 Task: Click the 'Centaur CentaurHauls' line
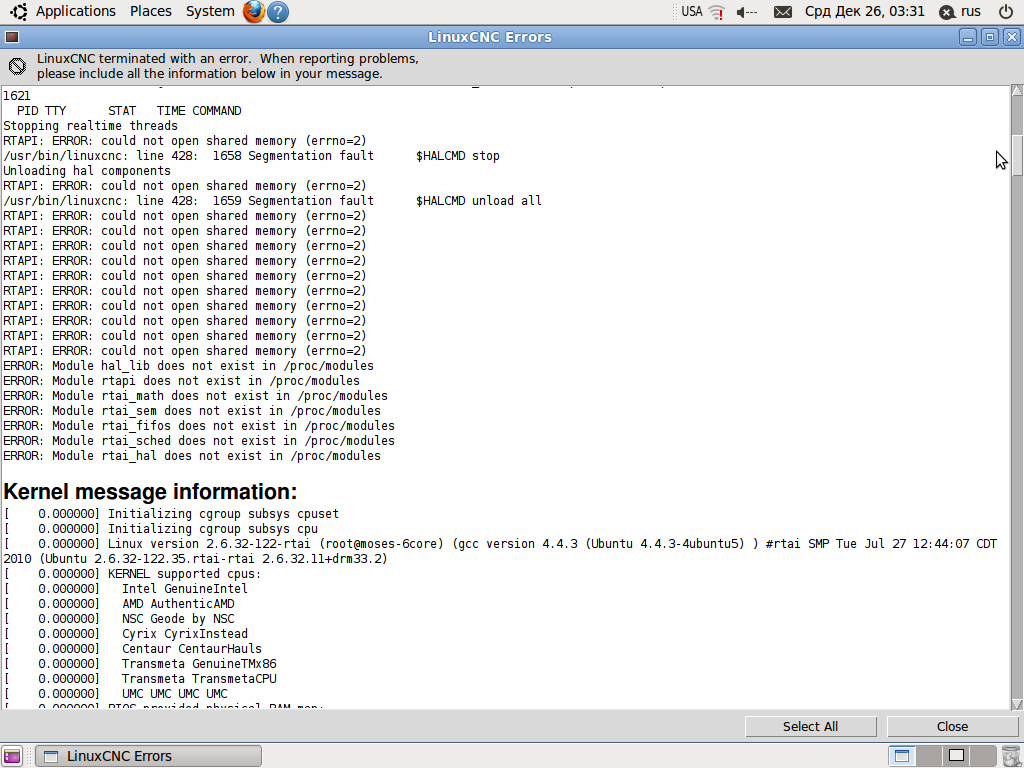[133, 648]
